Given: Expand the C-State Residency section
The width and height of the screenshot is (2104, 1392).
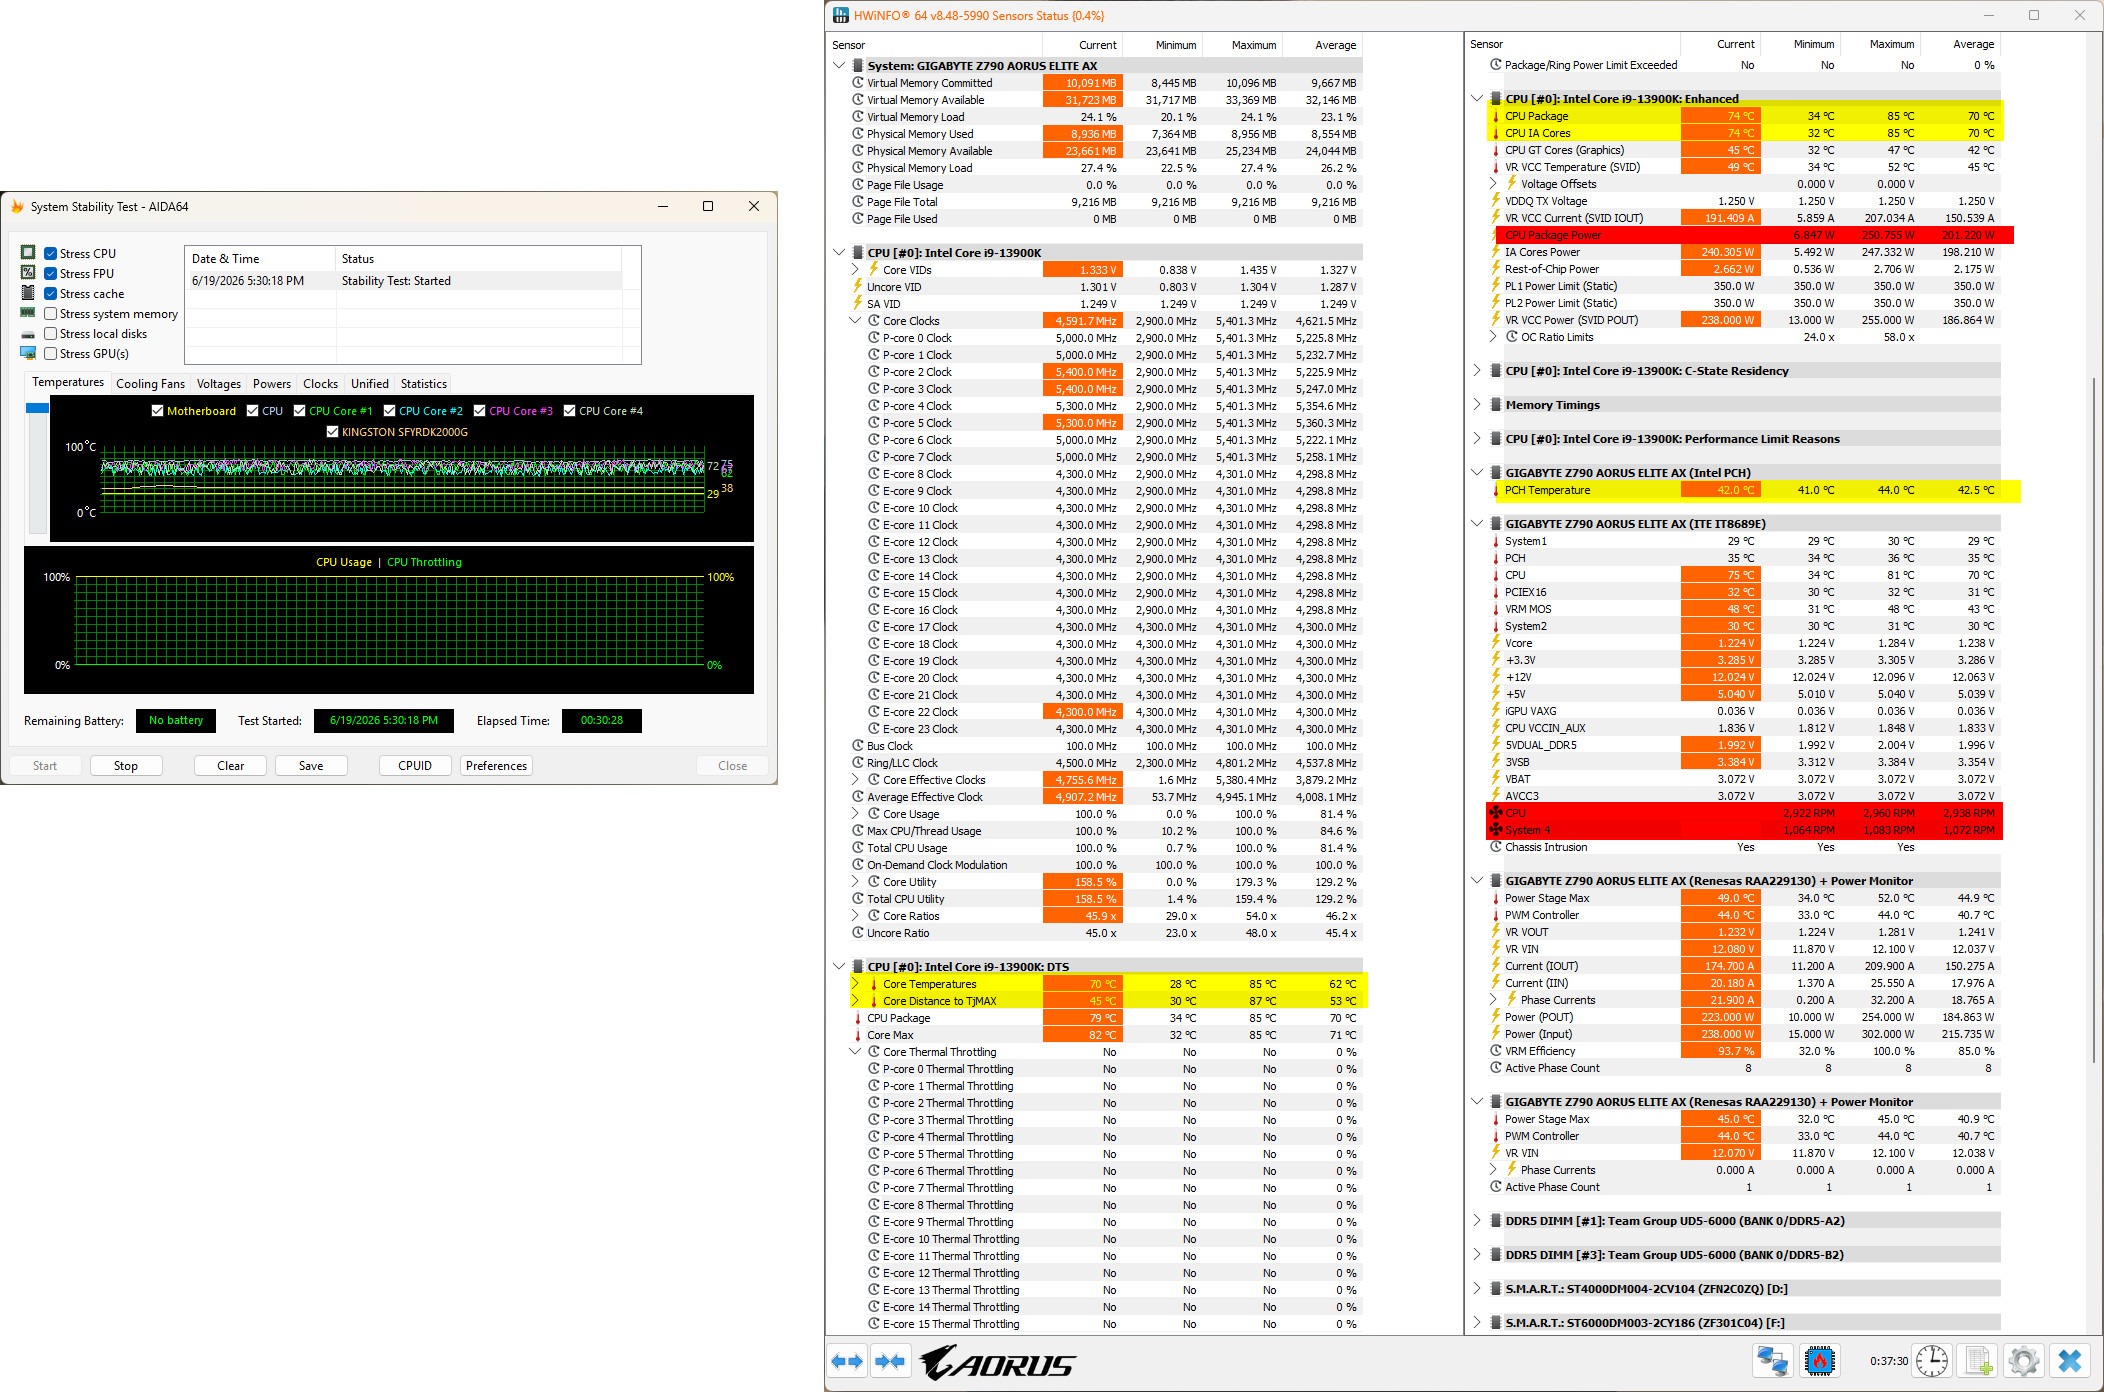Looking at the screenshot, I should [x=1477, y=371].
